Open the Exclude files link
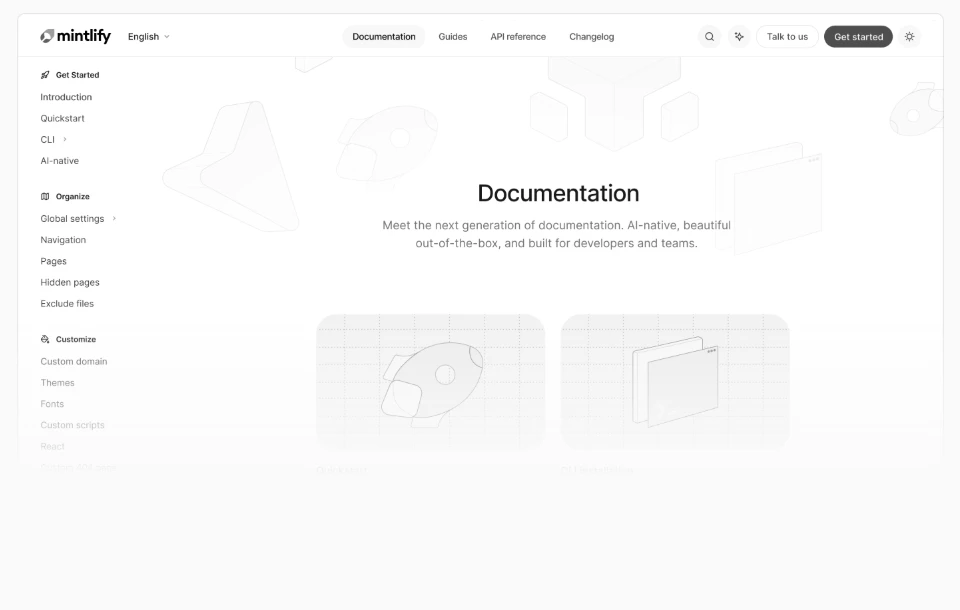 coord(67,304)
